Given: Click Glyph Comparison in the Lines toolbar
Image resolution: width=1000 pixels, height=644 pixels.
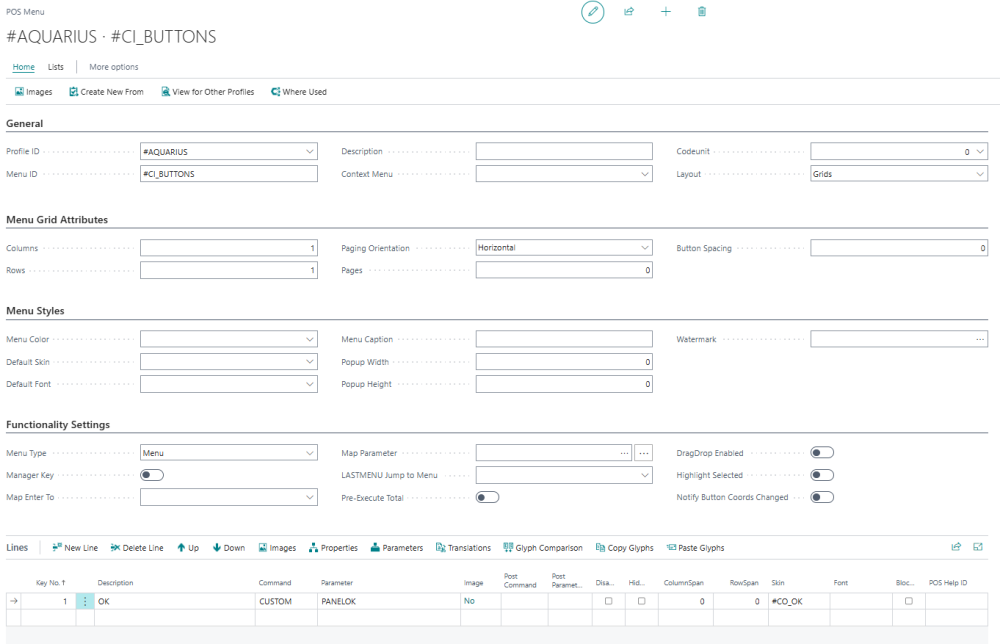Looking at the screenshot, I should point(543,547).
